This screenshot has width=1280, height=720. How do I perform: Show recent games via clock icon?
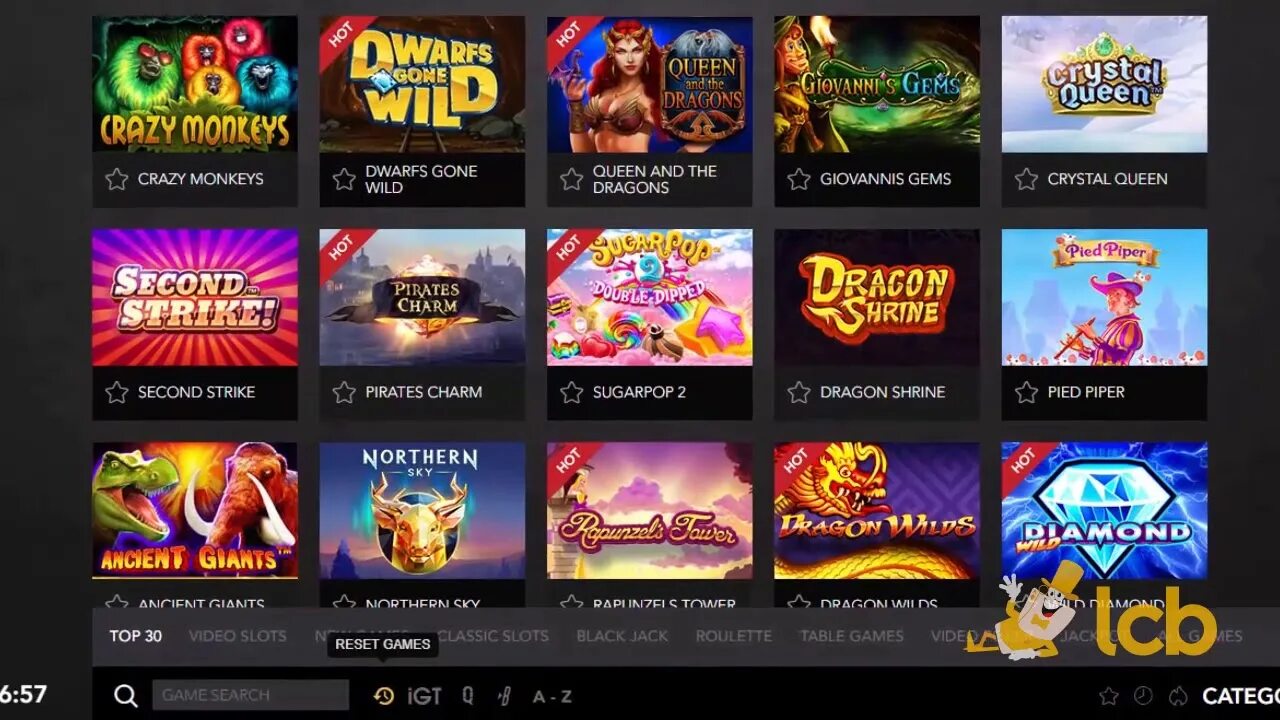[1143, 696]
